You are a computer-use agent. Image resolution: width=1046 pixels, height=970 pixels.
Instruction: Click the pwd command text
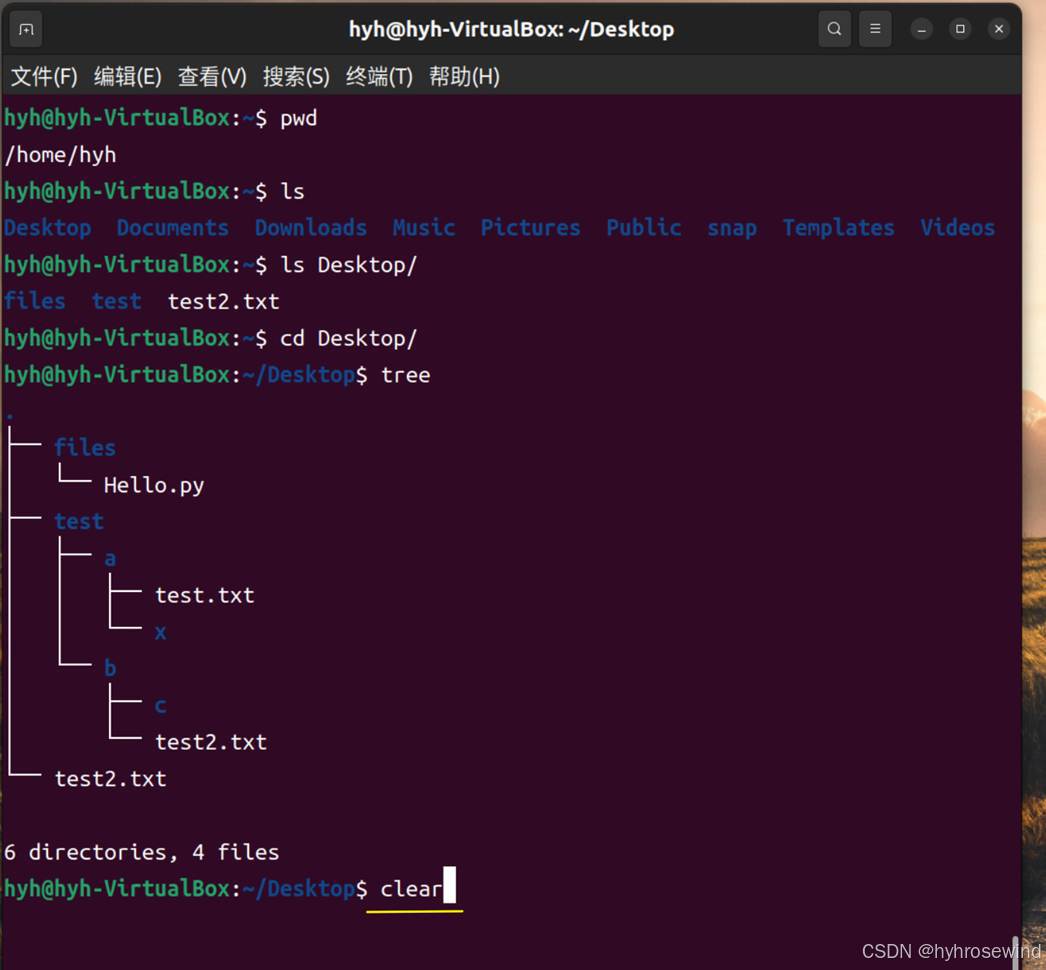[299, 119]
